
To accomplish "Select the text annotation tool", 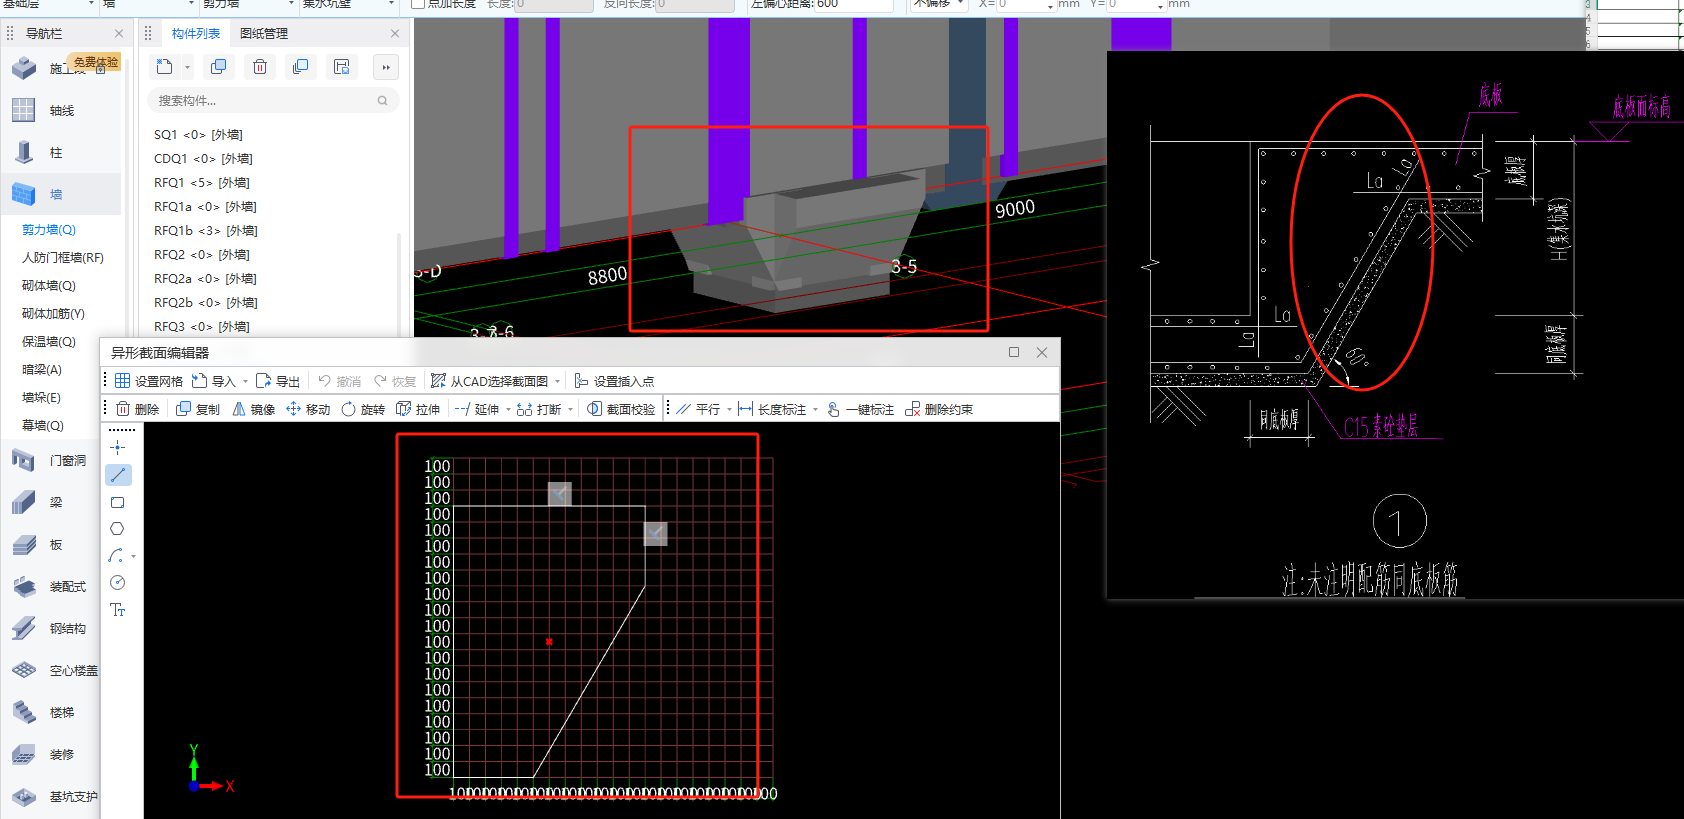I will [x=118, y=610].
